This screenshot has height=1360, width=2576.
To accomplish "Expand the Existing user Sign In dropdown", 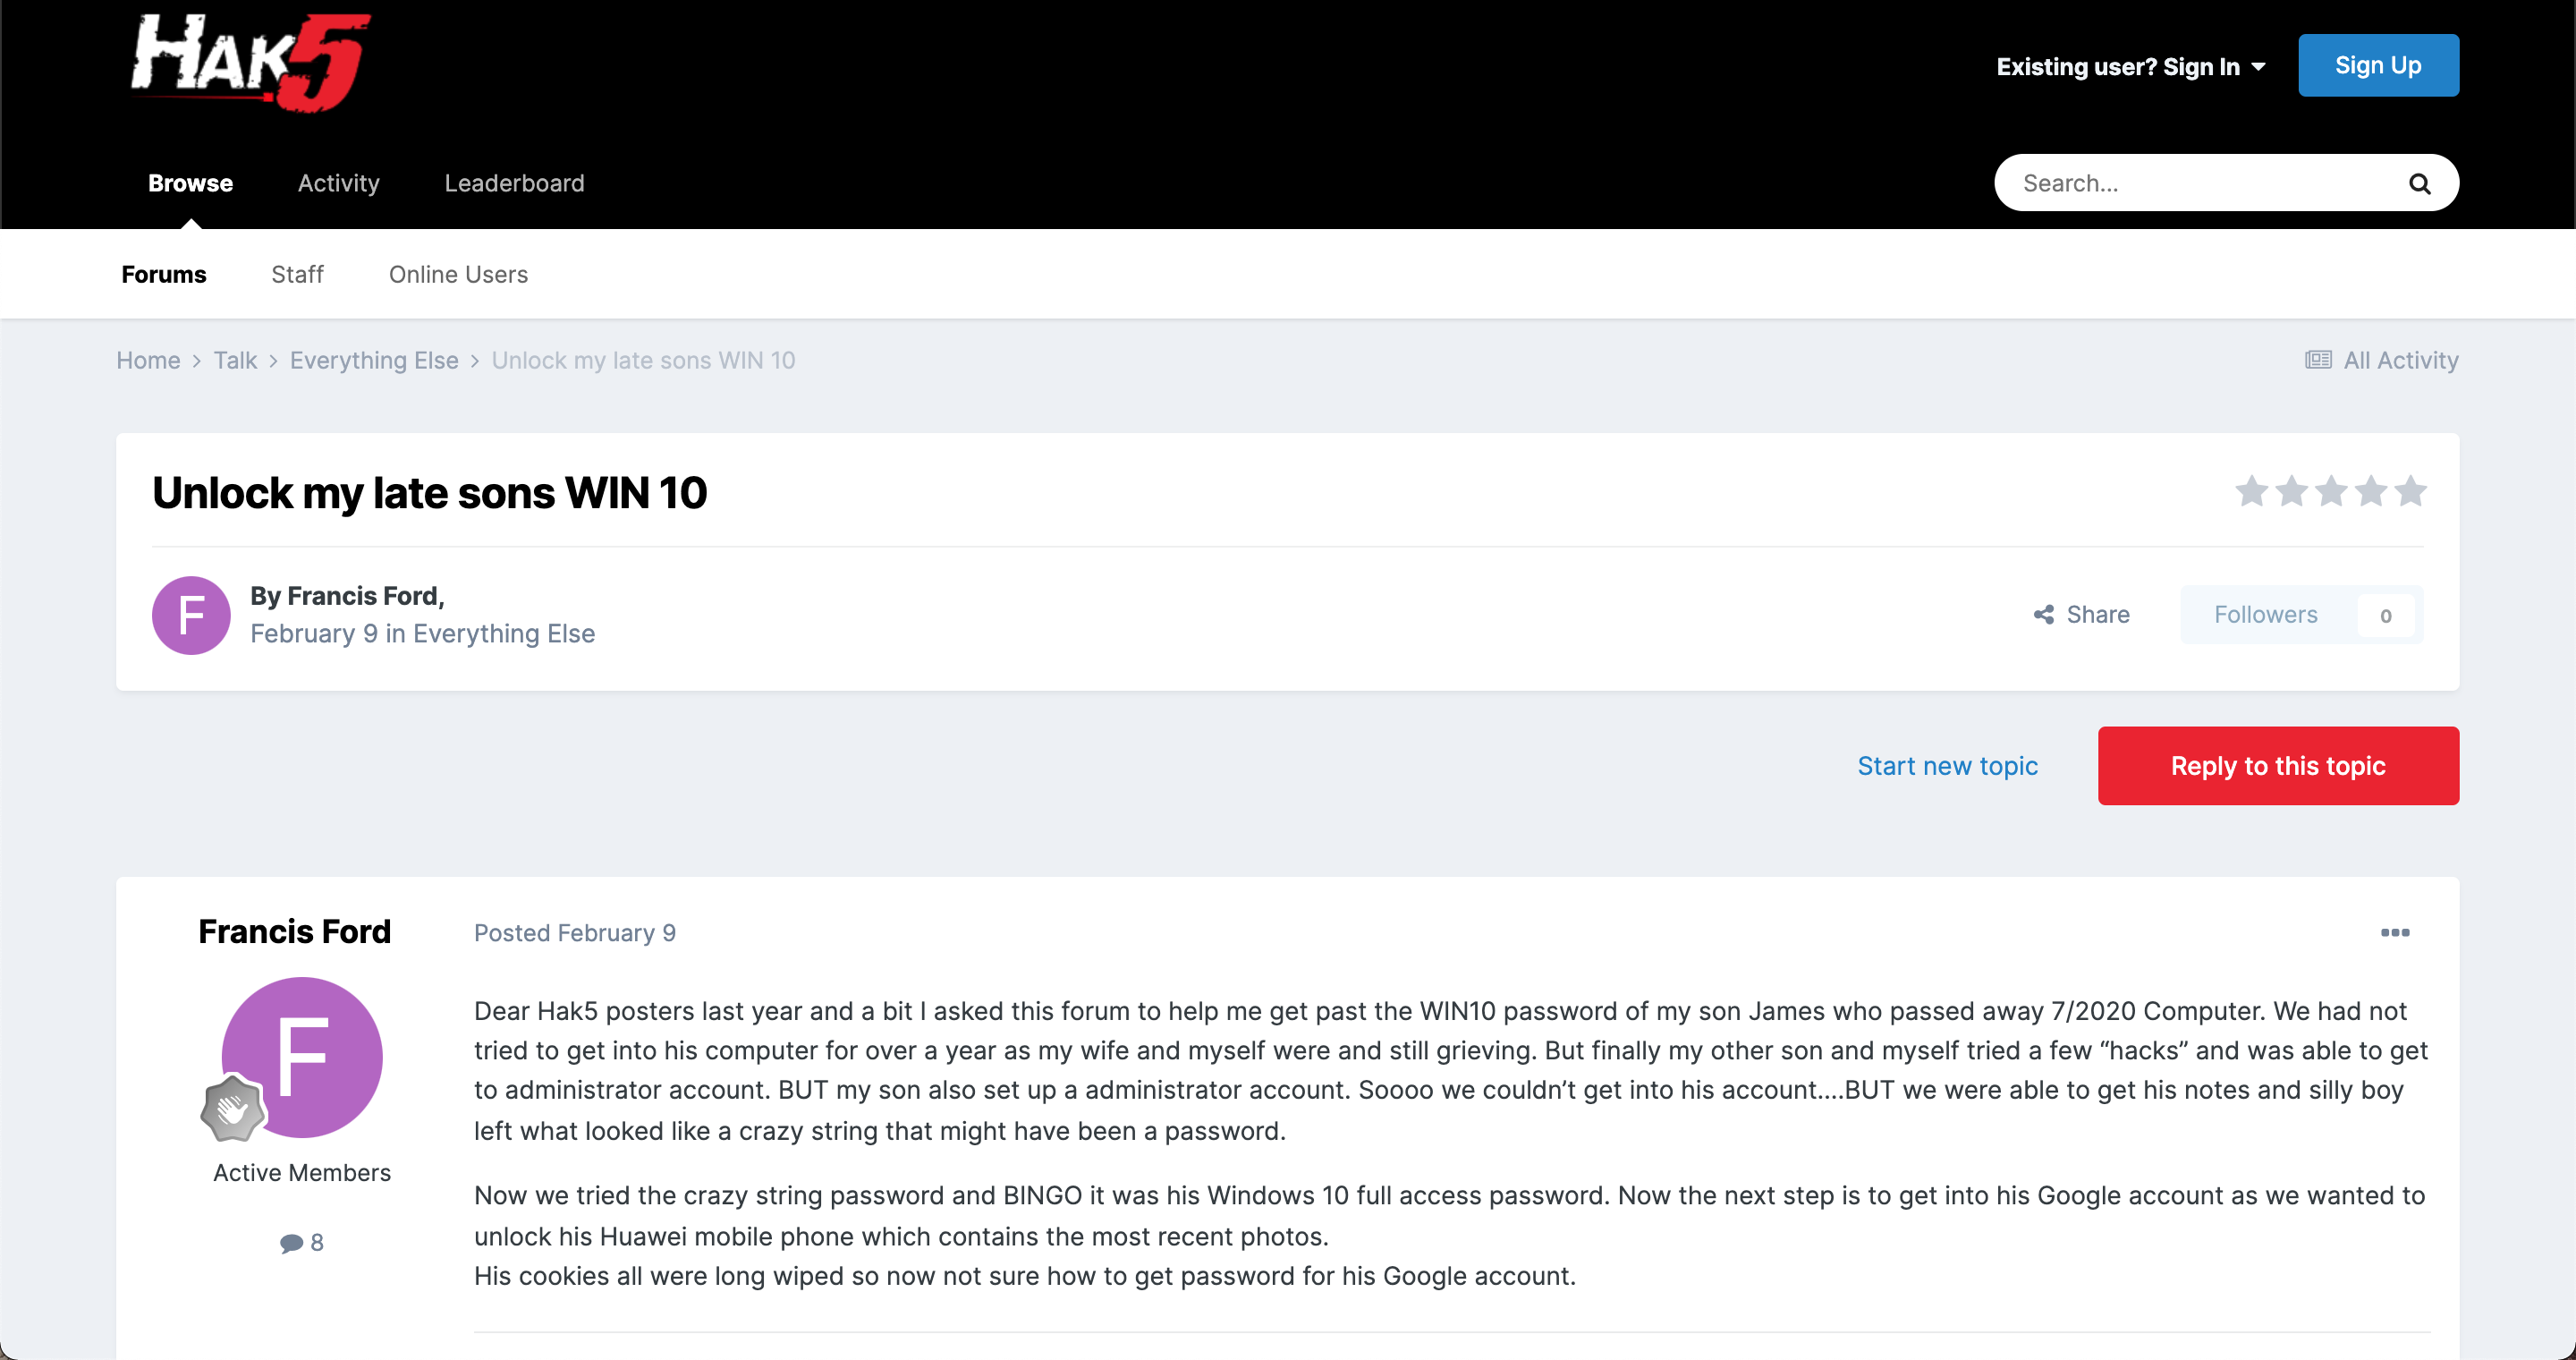I will pyautogui.click(x=2130, y=66).
